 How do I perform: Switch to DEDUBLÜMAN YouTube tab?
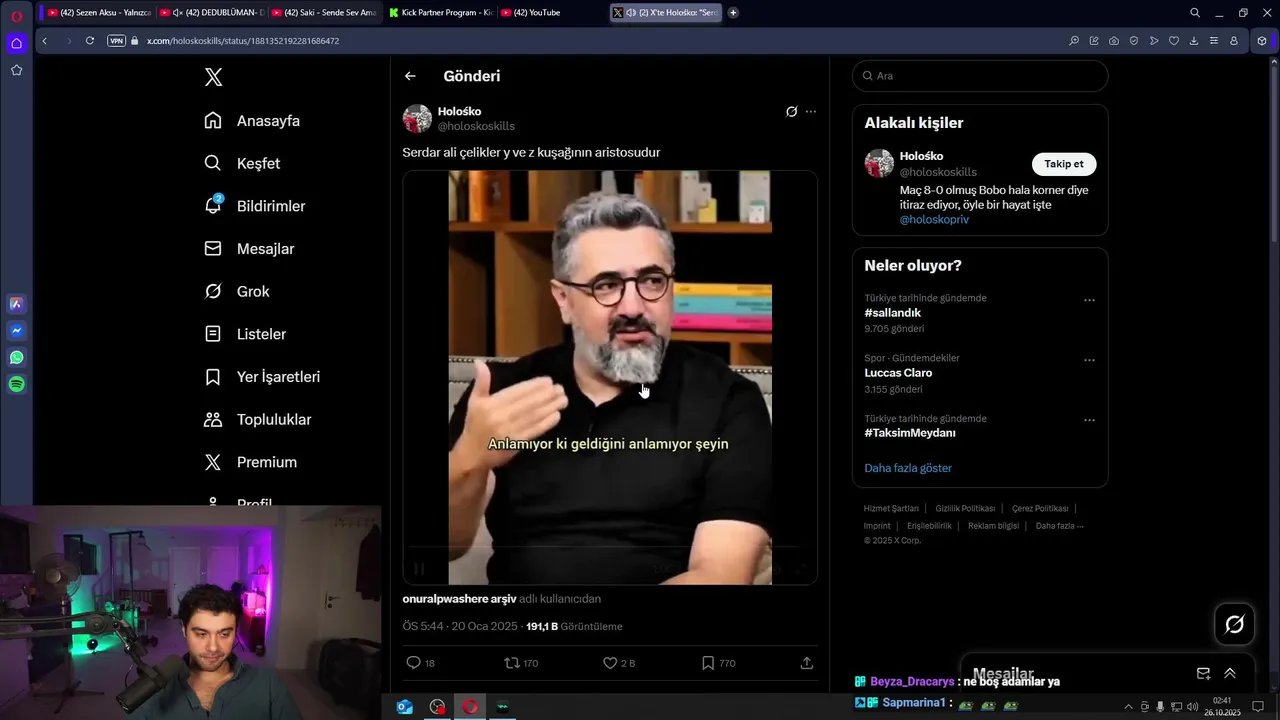click(x=211, y=13)
